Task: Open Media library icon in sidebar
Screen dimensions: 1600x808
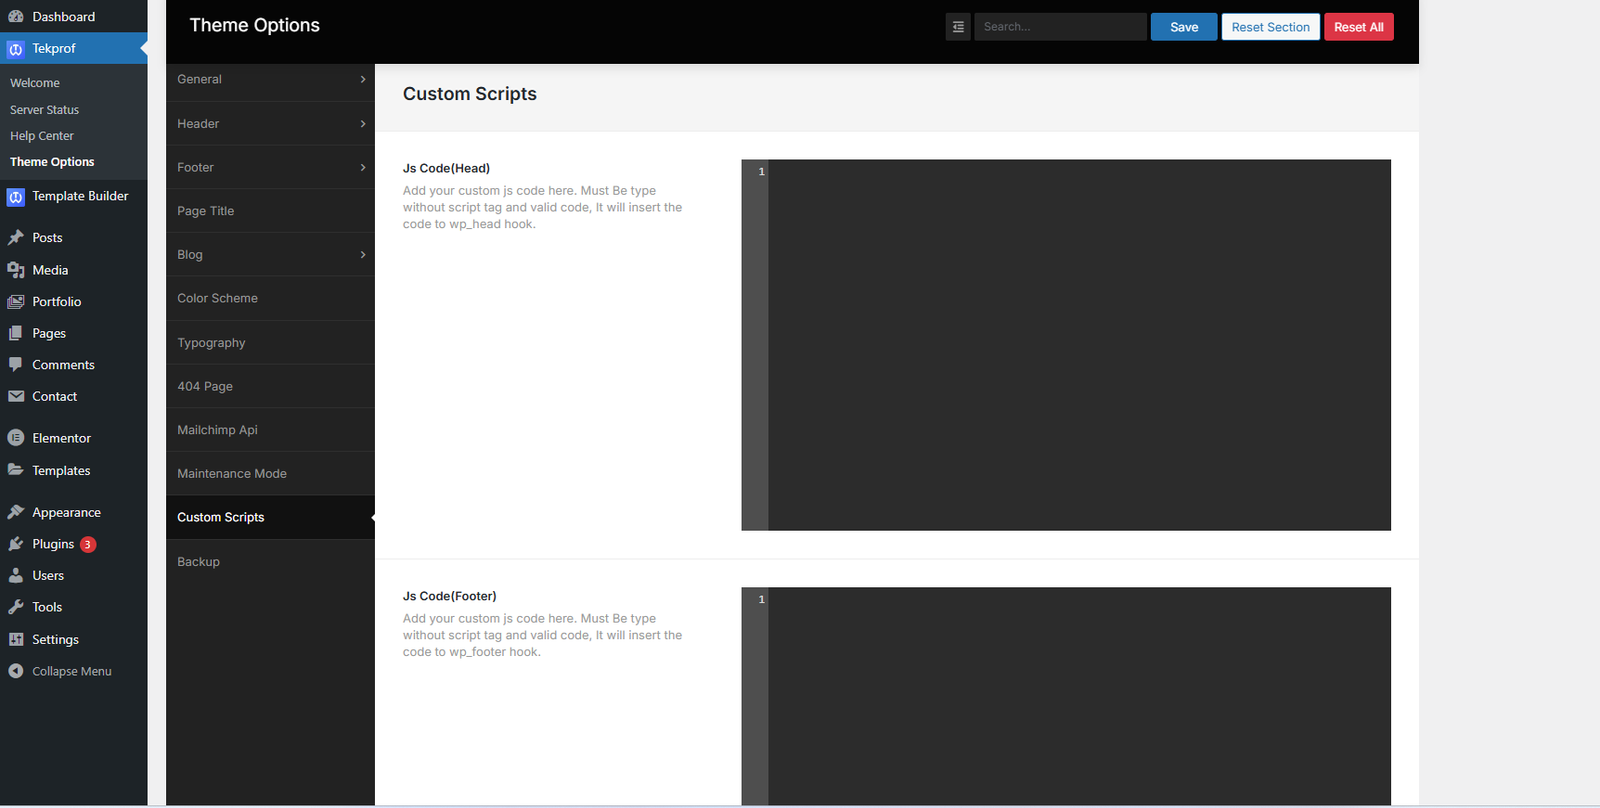Action: point(16,270)
